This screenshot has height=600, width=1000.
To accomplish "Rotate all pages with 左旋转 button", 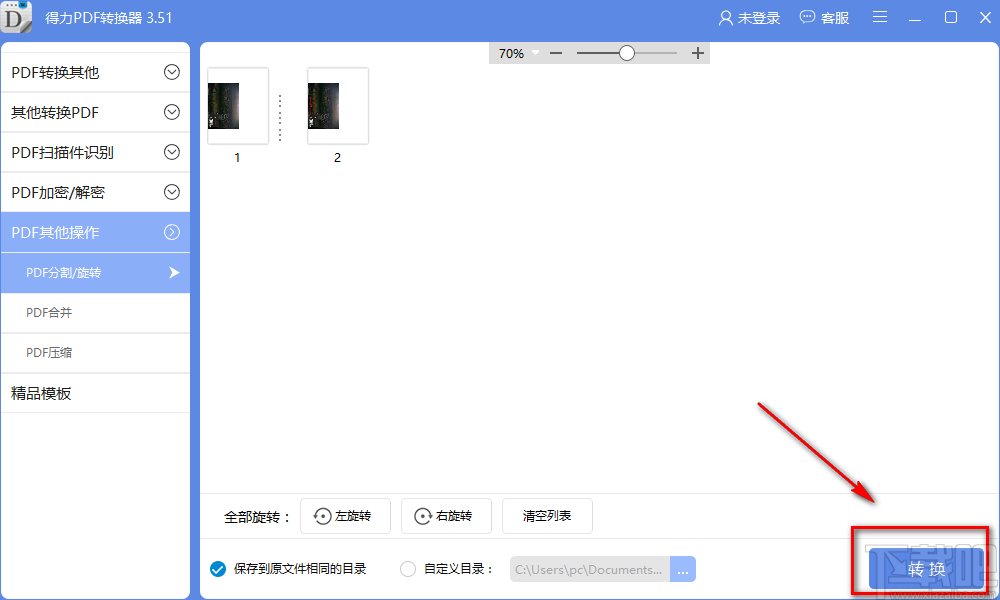I will (345, 516).
